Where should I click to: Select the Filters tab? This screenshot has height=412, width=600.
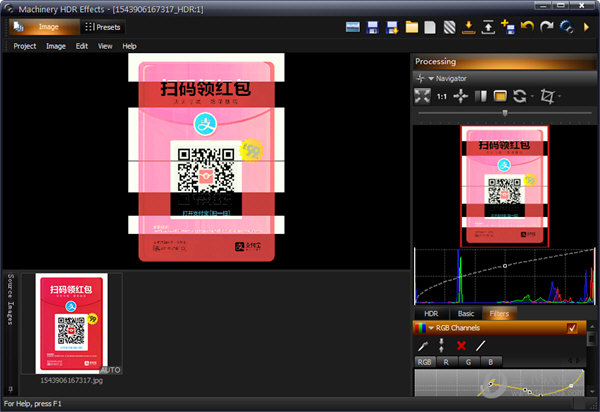[499, 314]
